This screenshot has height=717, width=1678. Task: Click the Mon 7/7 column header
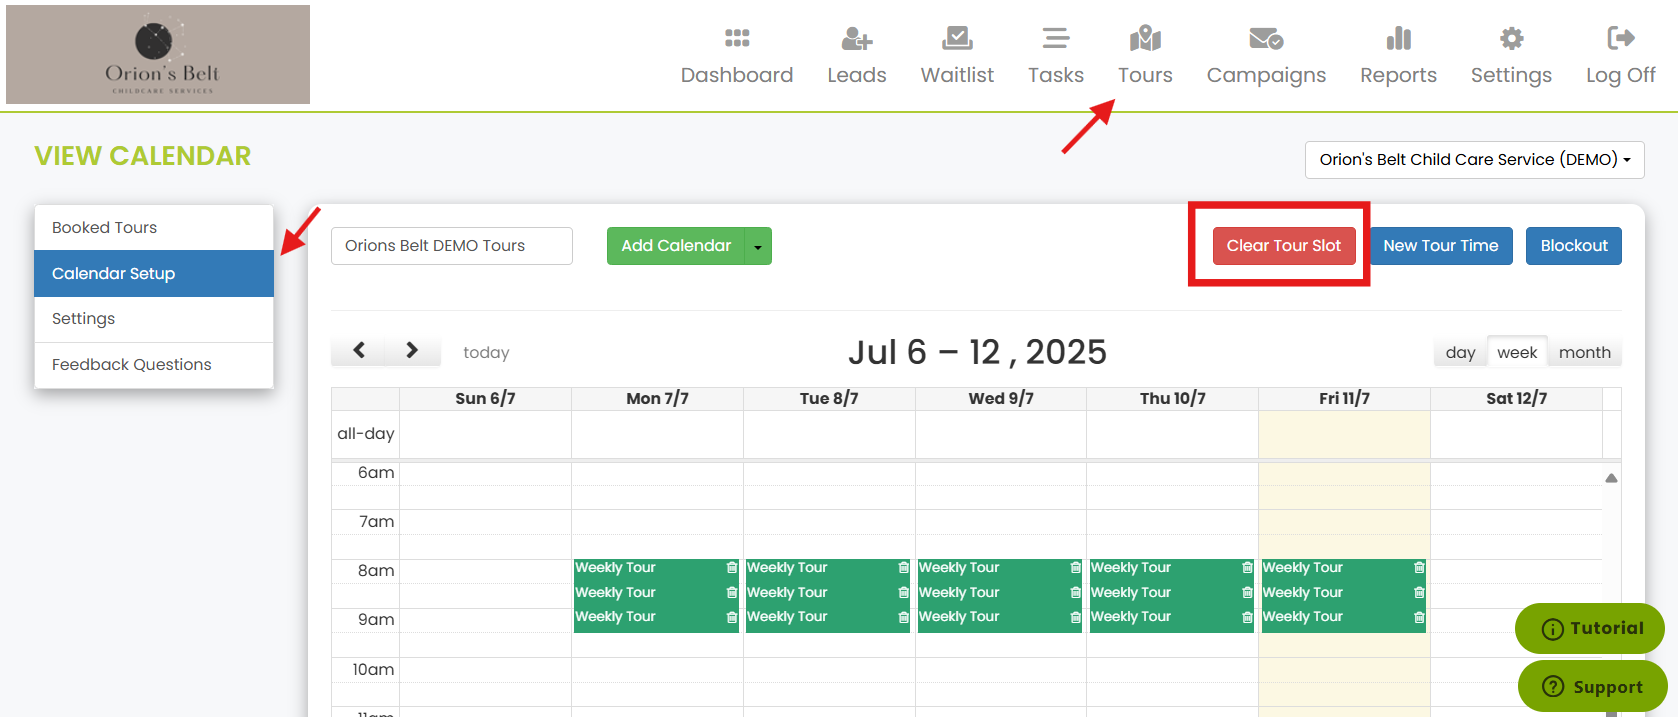pyautogui.click(x=657, y=398)
